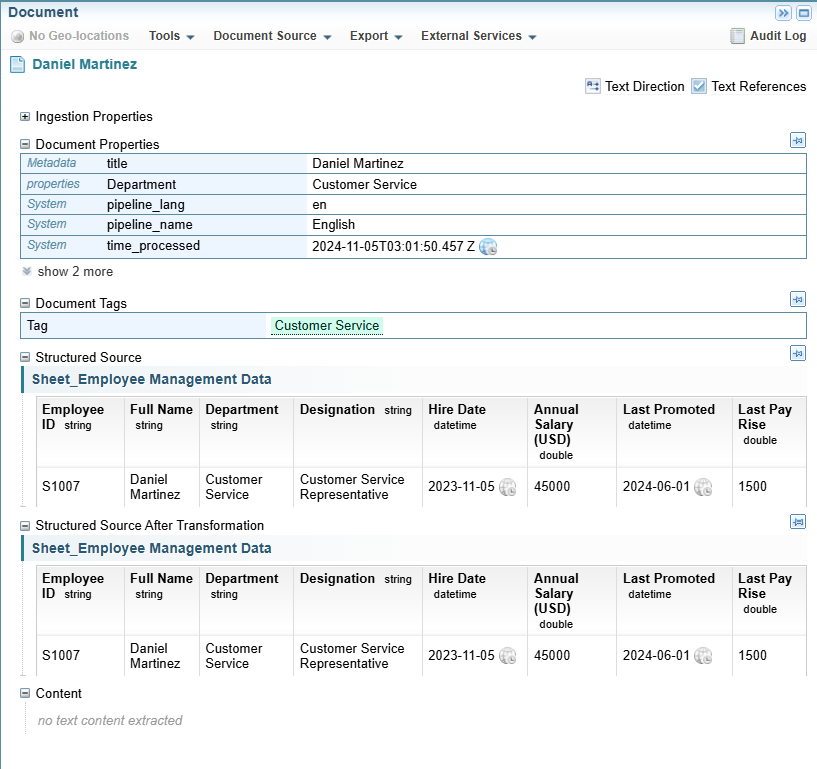Open the Export menu
Viewport: 817px width, 769px height.
[x=375, y=36]
